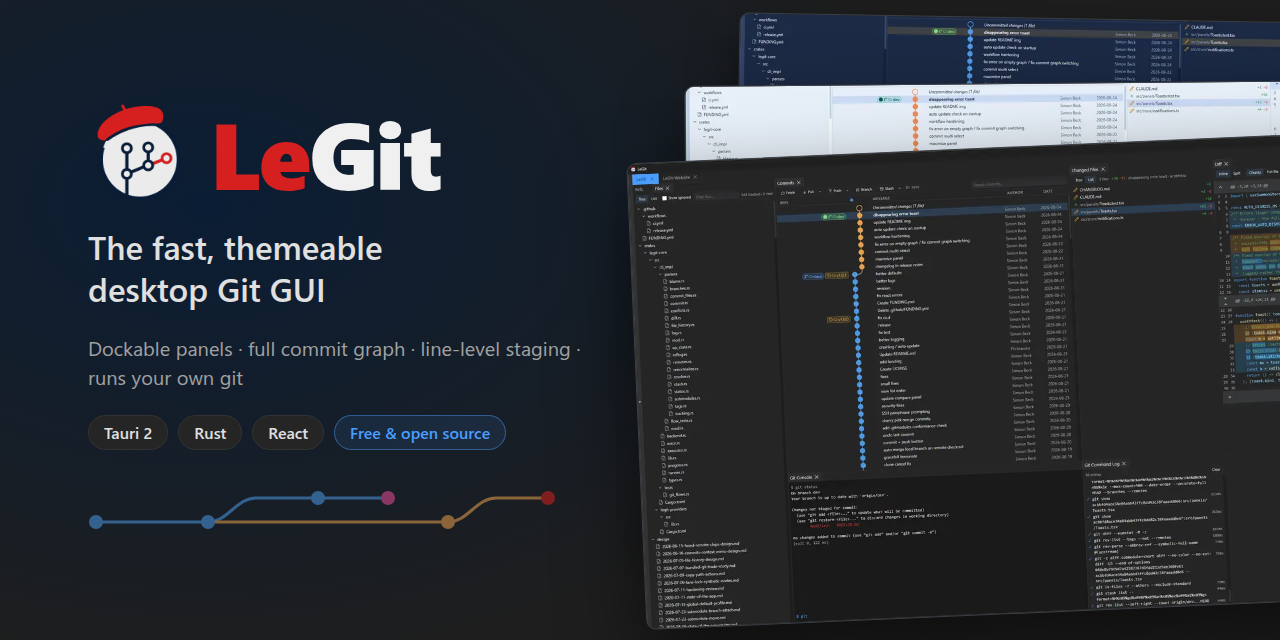Open the dropdown arrow next to Push
Screen dimensions: 1280x640
pos(847,190)
